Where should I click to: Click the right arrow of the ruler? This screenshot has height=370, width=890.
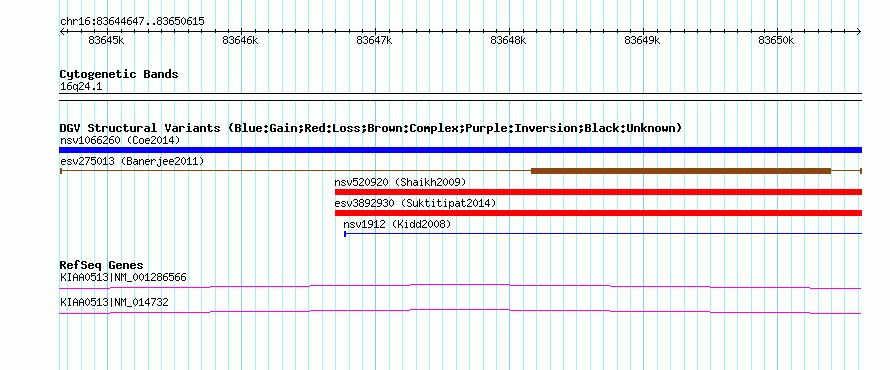(859, 31)
